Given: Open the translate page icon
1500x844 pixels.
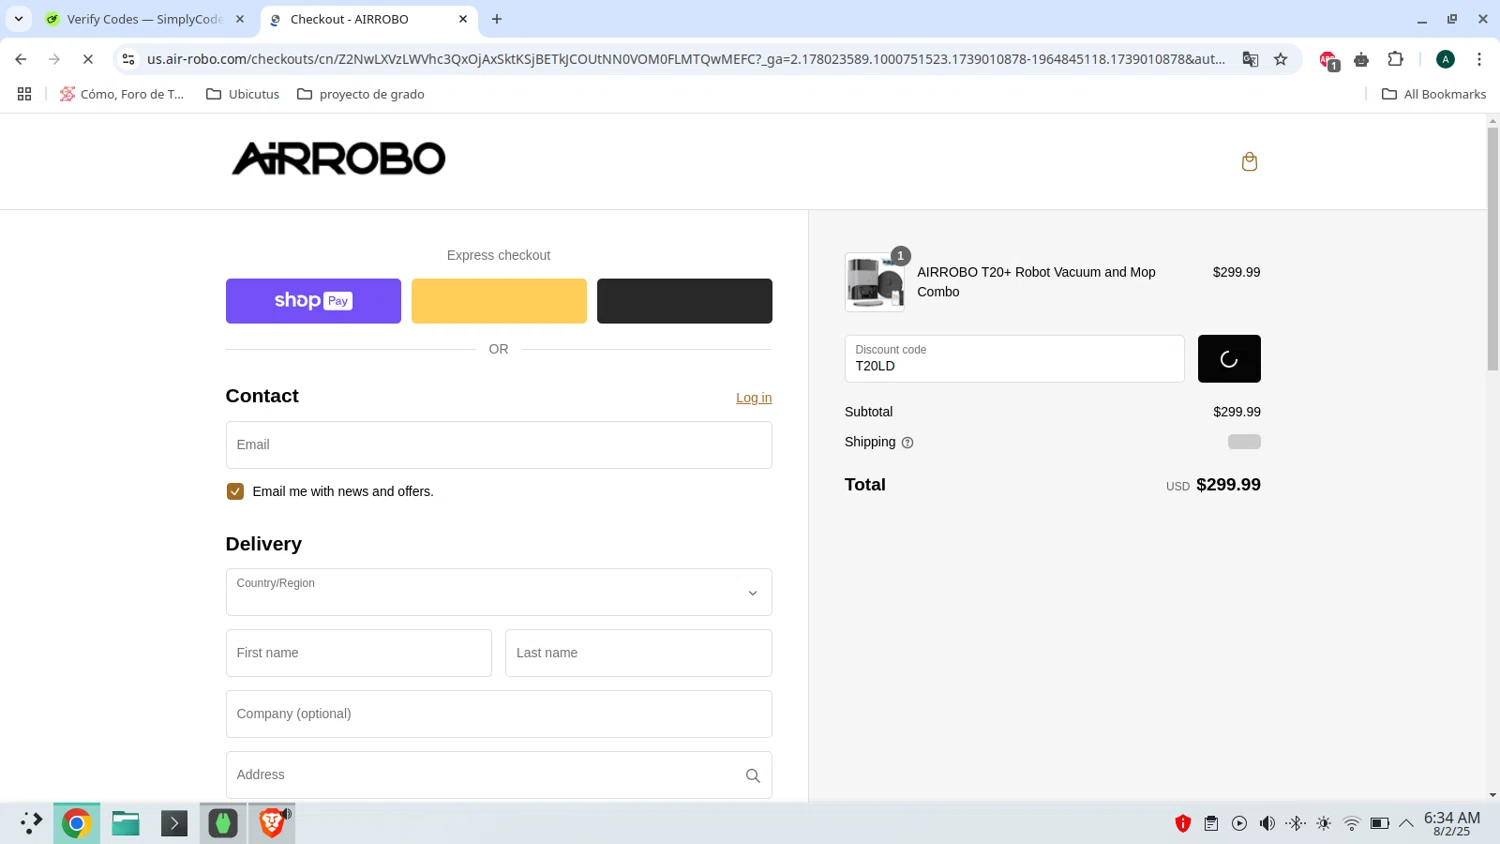Looking at the screenshot, I should (1250, 59).
